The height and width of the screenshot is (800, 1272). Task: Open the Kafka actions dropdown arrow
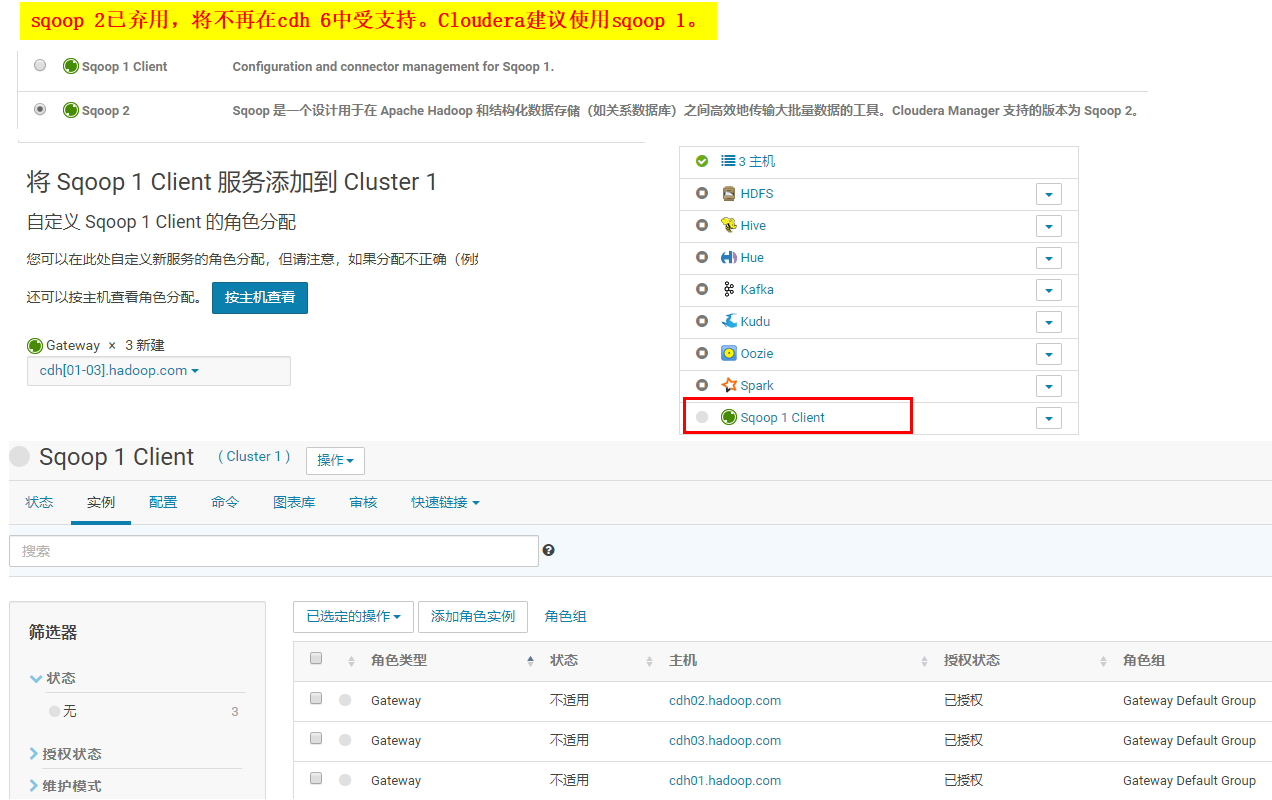click(1048, 290)
